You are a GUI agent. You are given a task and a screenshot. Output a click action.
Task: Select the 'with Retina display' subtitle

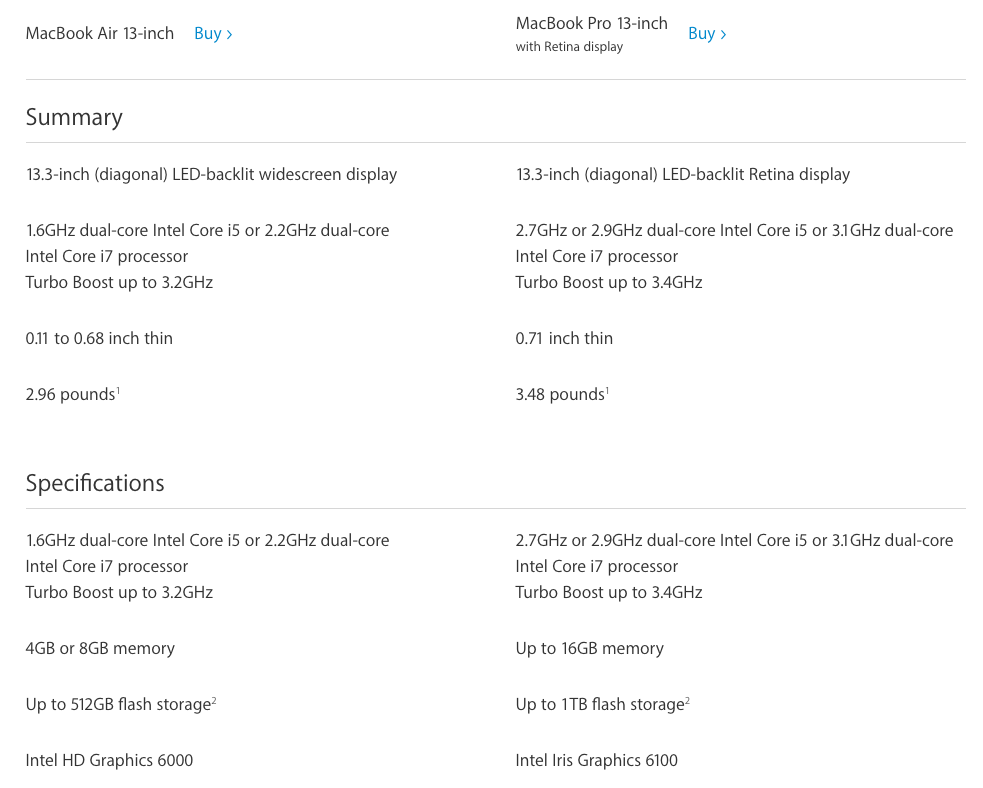pyautogui.click(x=569, y=47)
